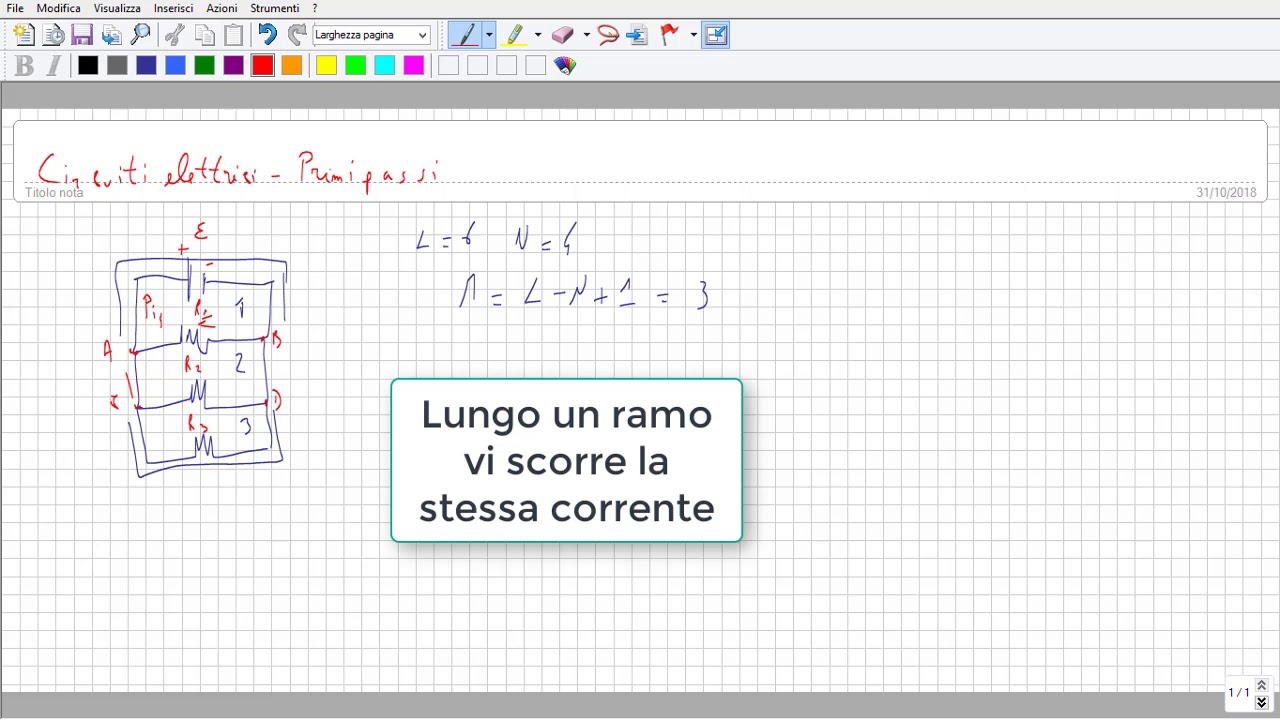This screenshot has width=1280, height=720.
Task: Open the Azioni menu
Action: click(222, 8)
